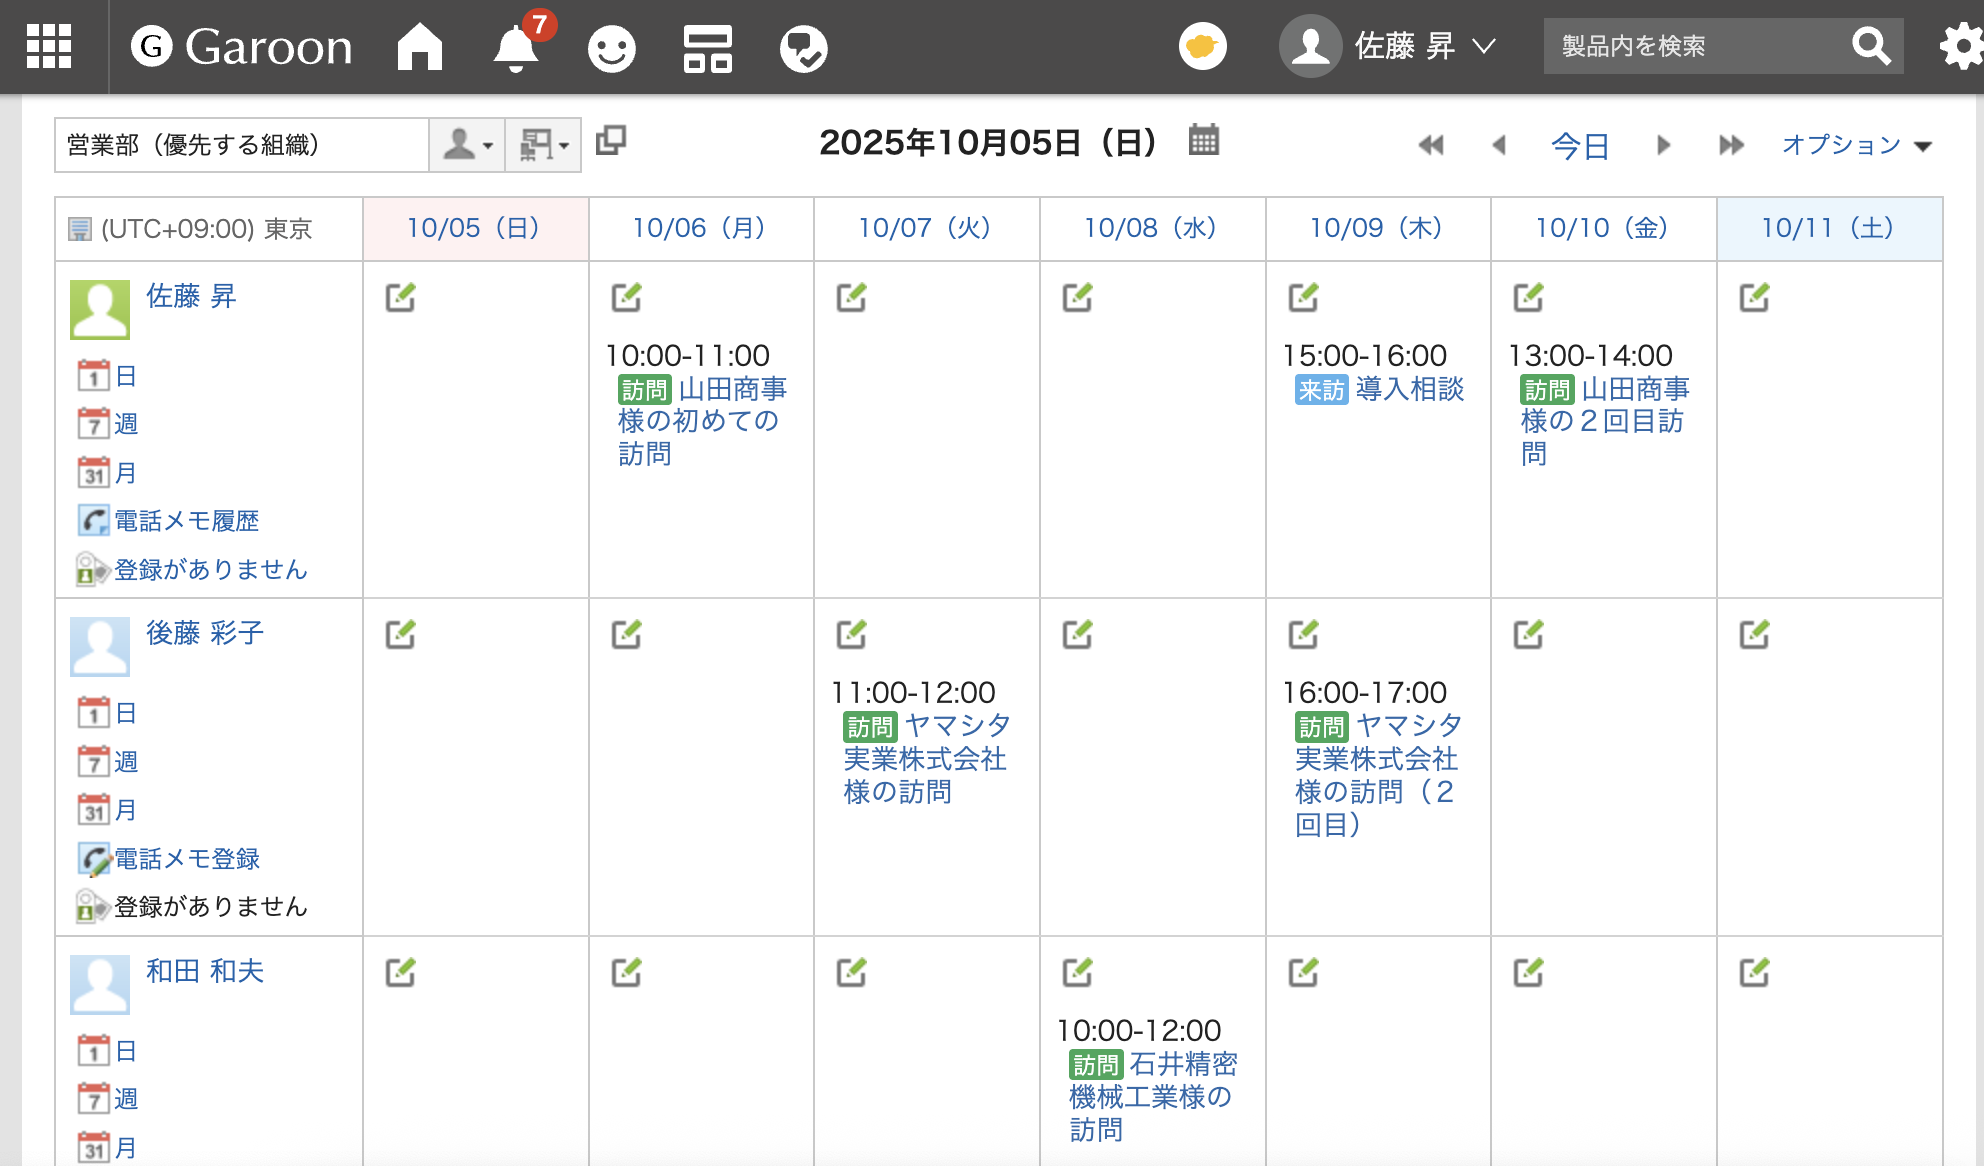Open the app launcher grid menu
Screen dimensions: 1984x1166
pyautogui.click(x=49, y=46)
